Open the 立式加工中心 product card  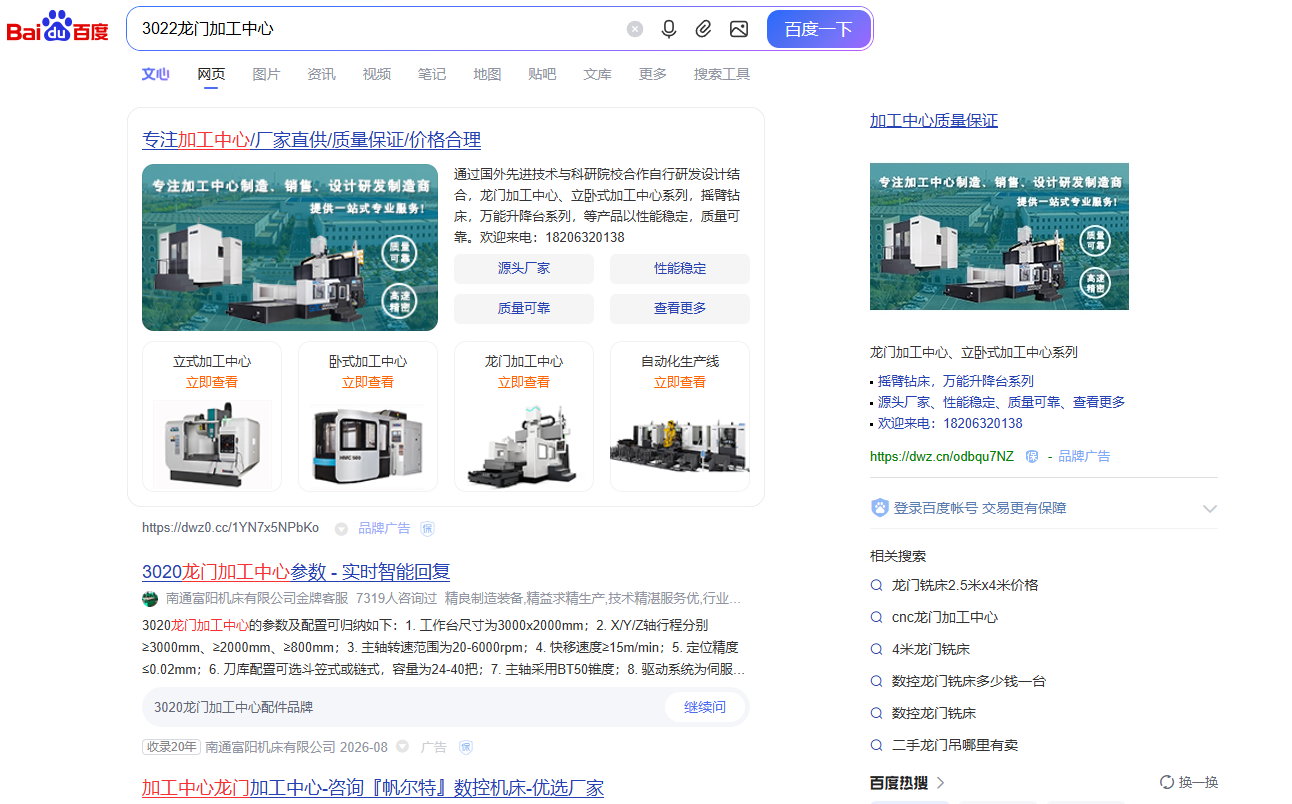(212, 416)
